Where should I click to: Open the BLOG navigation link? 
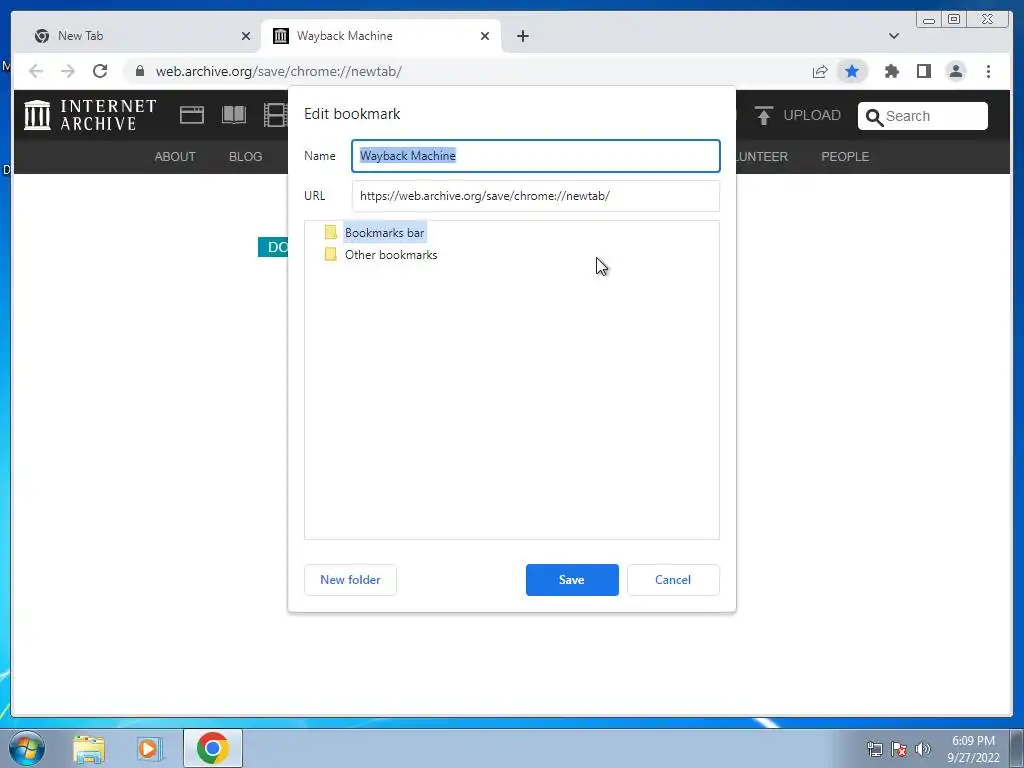[246, 157]
